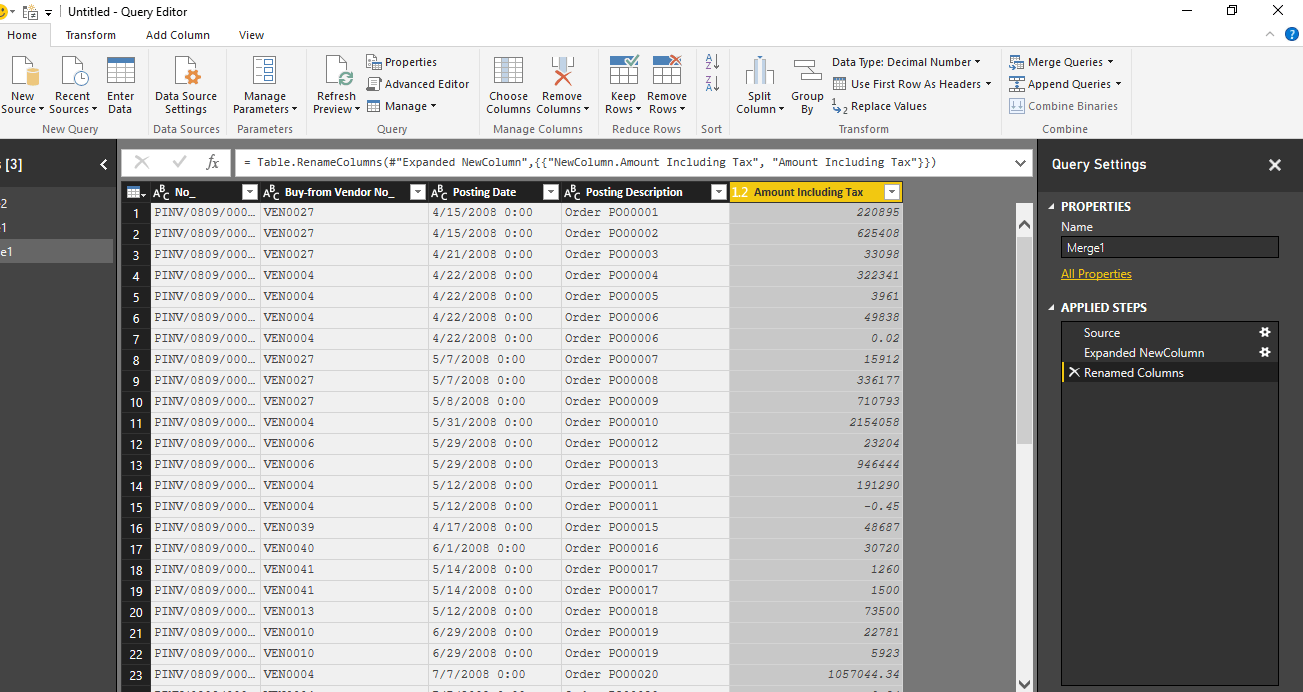Delete the Renamed Columns step

(x=1074, y=372)
